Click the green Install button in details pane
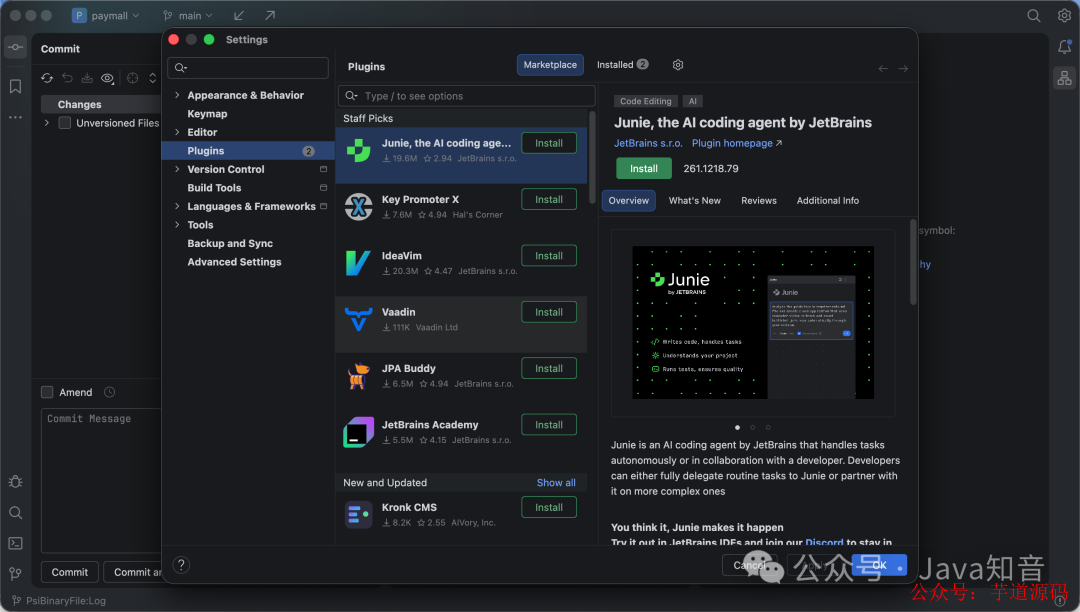Screen dimensions: 1080x612 tap(643, 169)
